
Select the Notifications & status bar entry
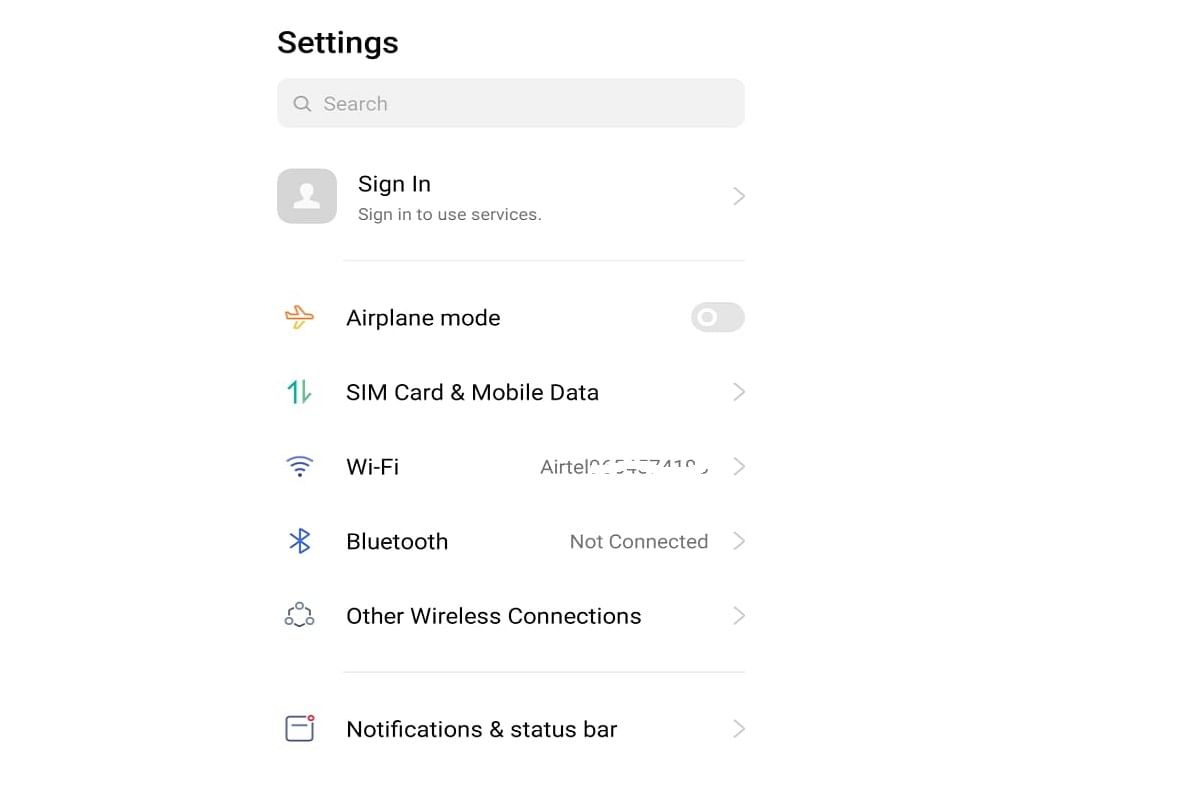tap(481, 729)
